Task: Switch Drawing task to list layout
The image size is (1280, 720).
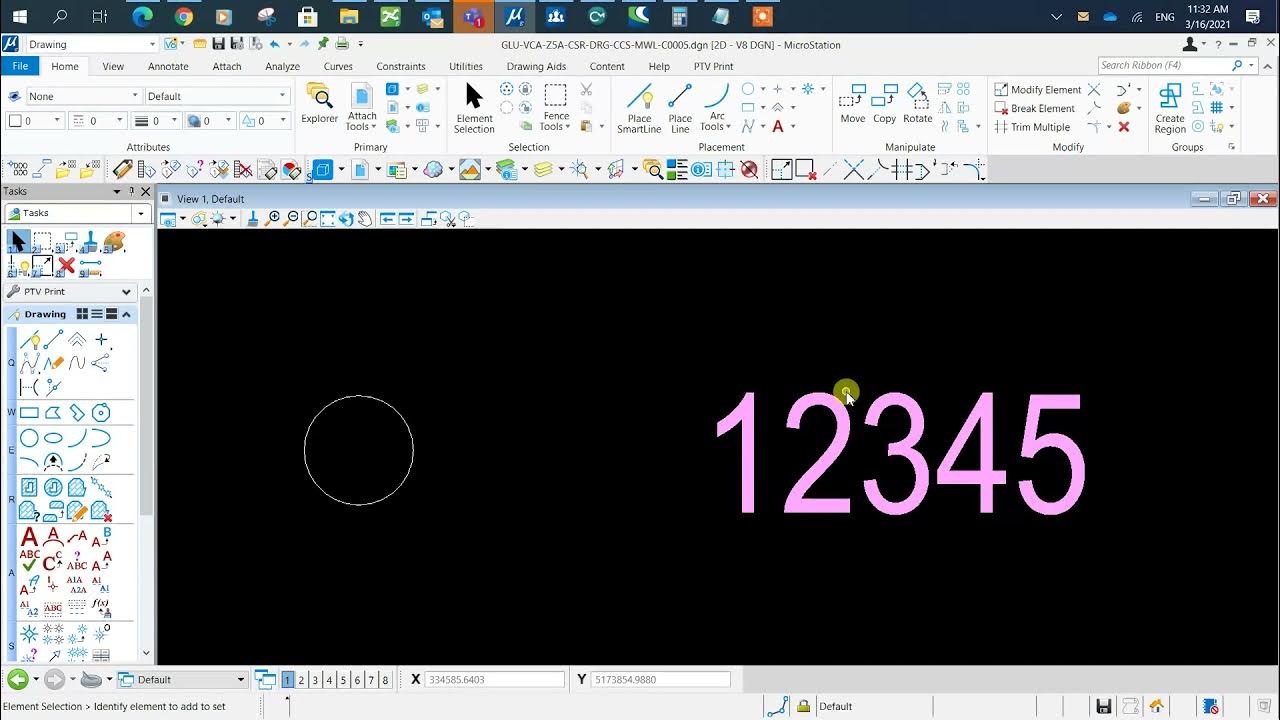Action: coord(97,314)
